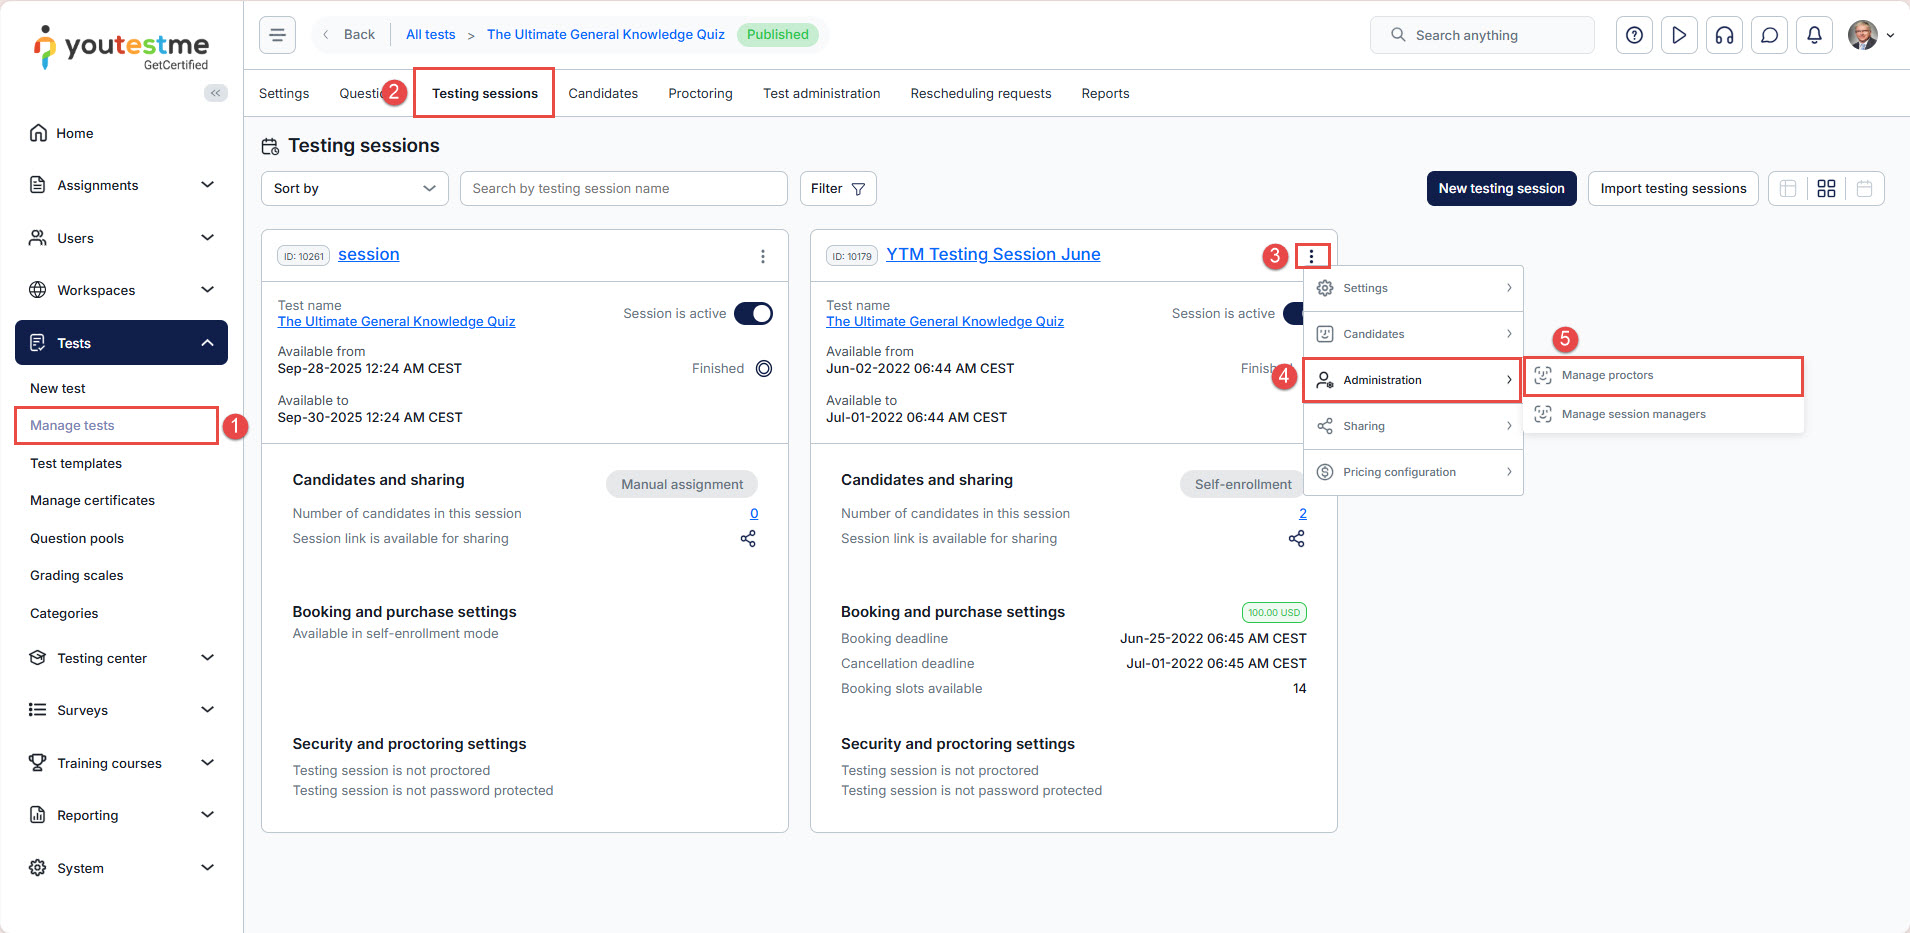Toggle 'Session is active' for first session
This screenshot has width=1910, height=933.
(x=753, y=314)
